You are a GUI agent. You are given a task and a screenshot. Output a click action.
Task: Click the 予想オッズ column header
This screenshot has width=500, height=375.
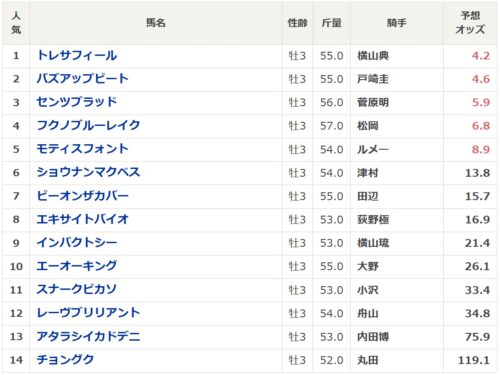point(470,23)
